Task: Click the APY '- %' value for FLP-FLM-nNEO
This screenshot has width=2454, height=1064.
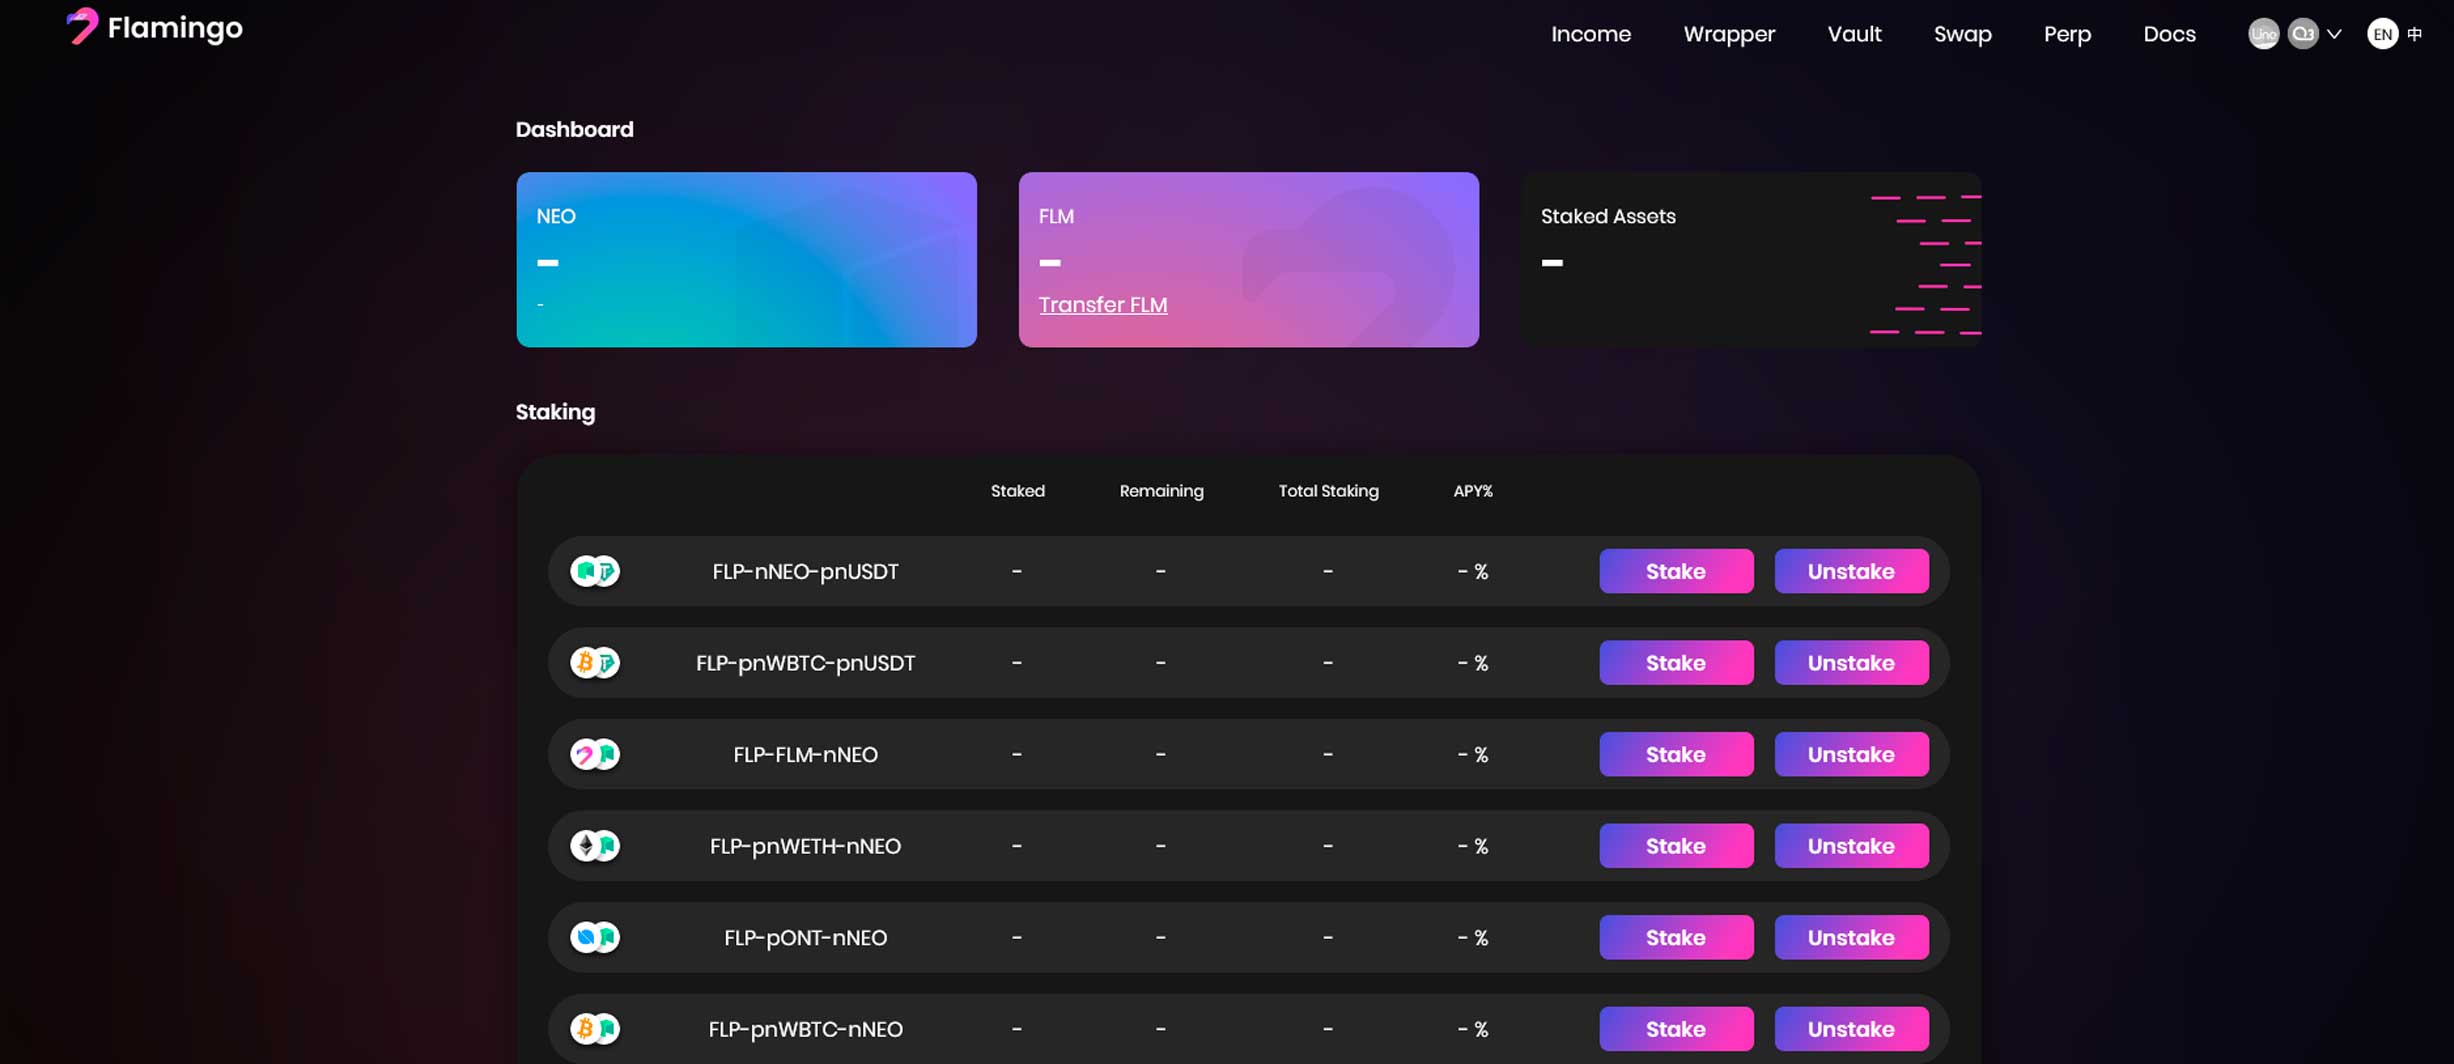Action: (1472, 754)
